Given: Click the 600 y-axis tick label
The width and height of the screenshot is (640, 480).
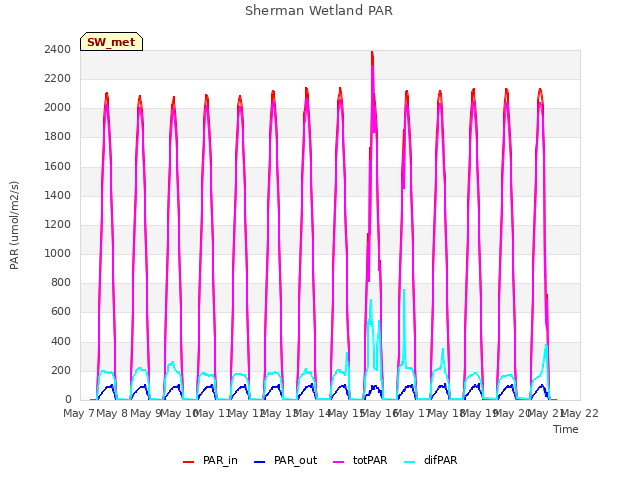Looking at the screenshot, I should (61, 312).
